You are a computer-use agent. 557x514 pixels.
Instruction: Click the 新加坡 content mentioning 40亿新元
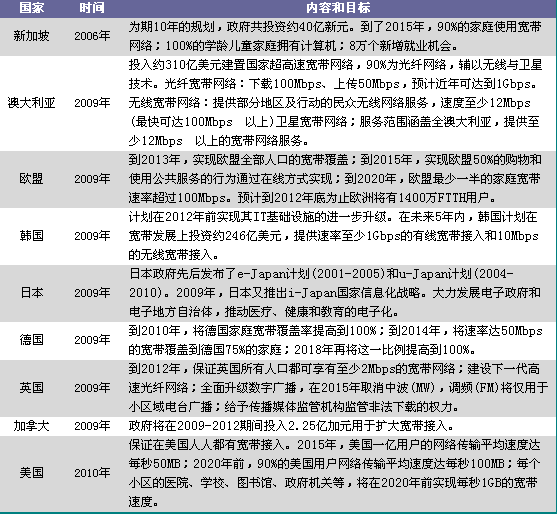point(335,36)
